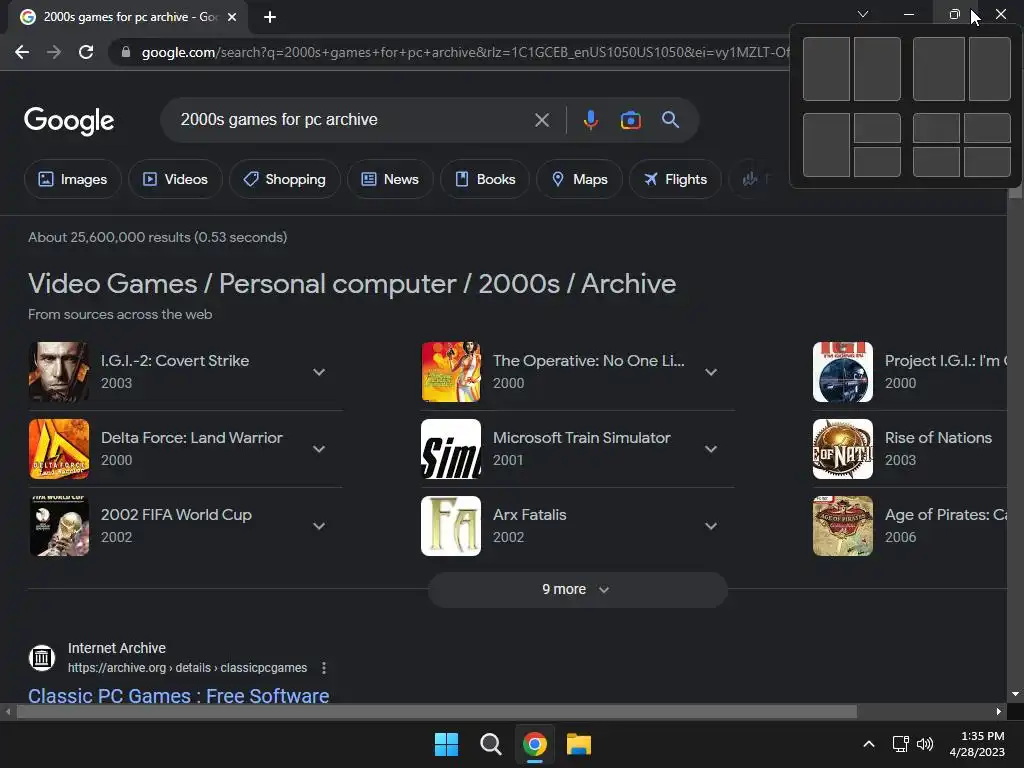Open a new browser tab

(270, 17)
